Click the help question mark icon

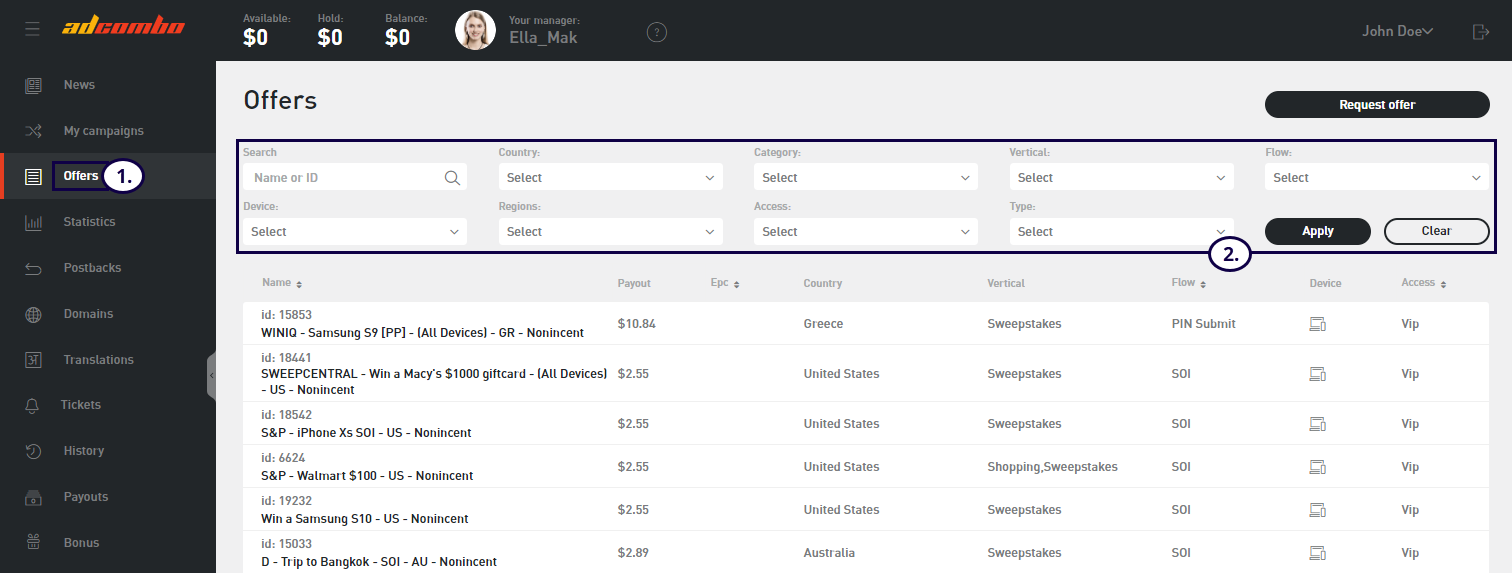pos(657,32)
